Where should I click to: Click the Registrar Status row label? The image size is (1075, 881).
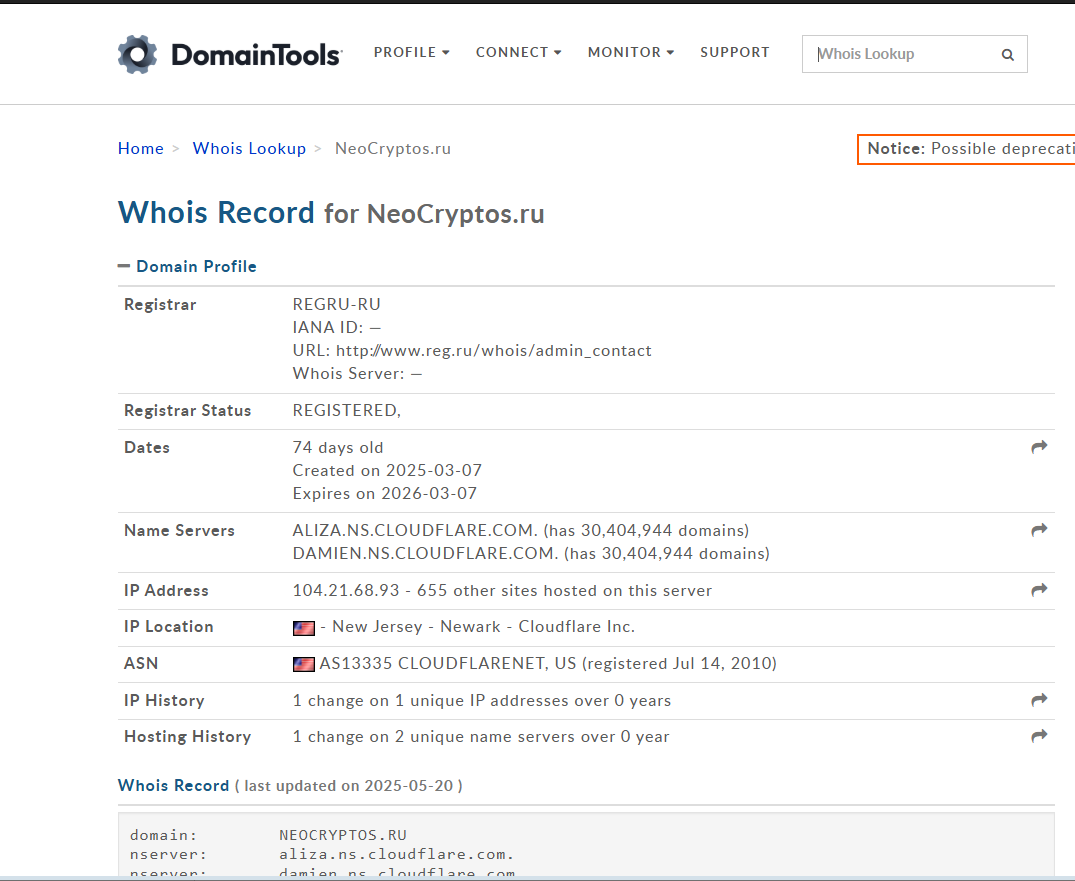tap(188, 411)
